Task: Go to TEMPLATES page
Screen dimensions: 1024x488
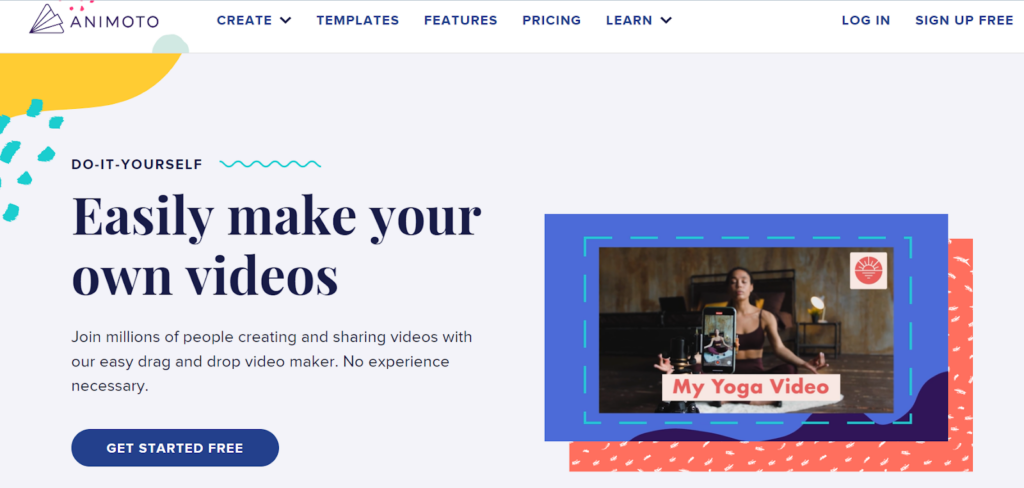Action: click(x=358, y=20)
